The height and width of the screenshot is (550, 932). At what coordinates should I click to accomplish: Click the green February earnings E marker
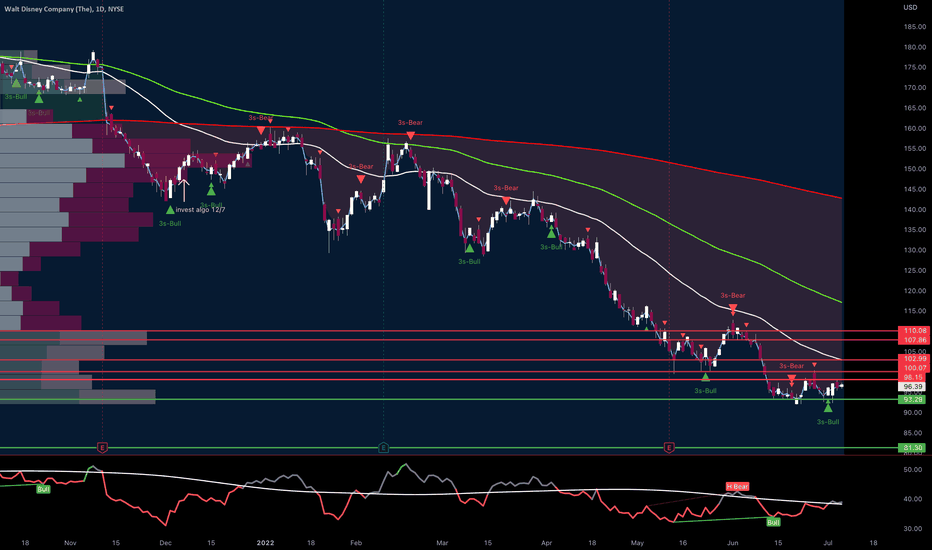coord(383,447)
